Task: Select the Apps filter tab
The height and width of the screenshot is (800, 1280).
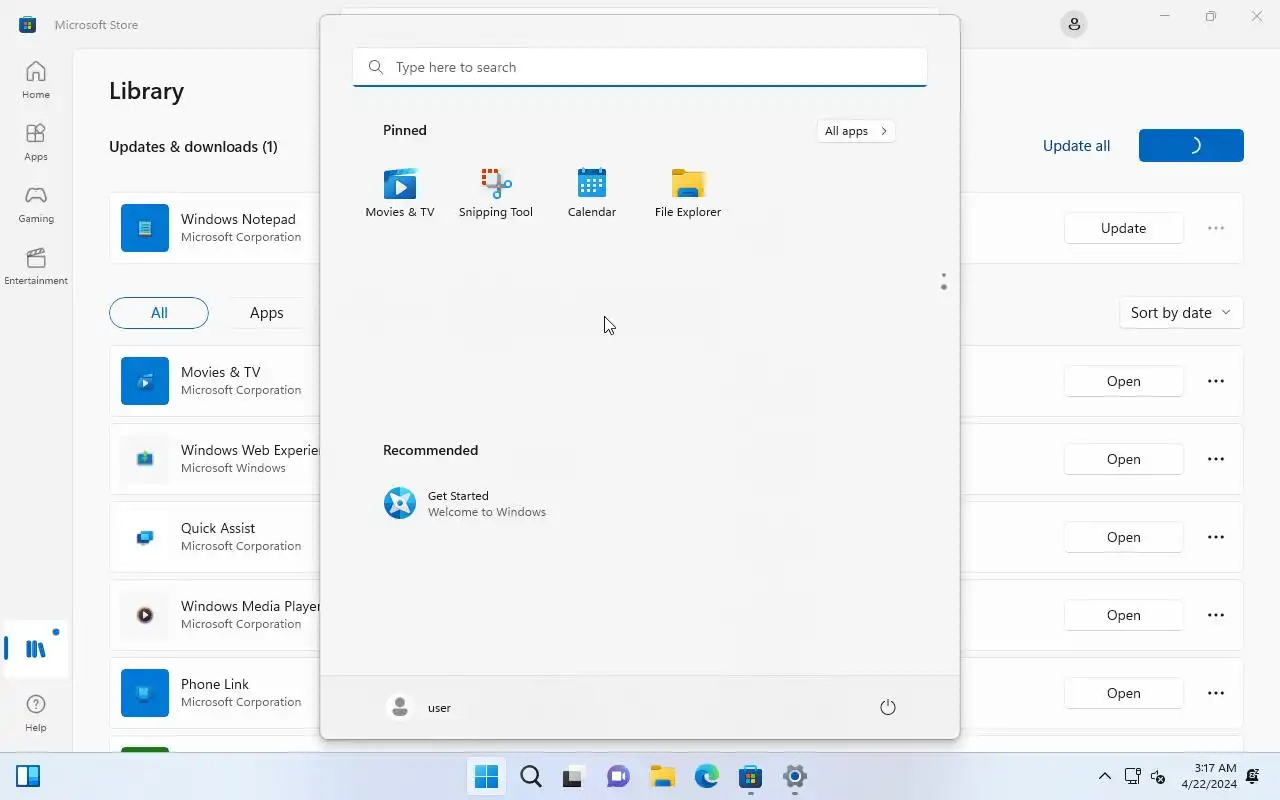Action: click(x=266, y=313)
